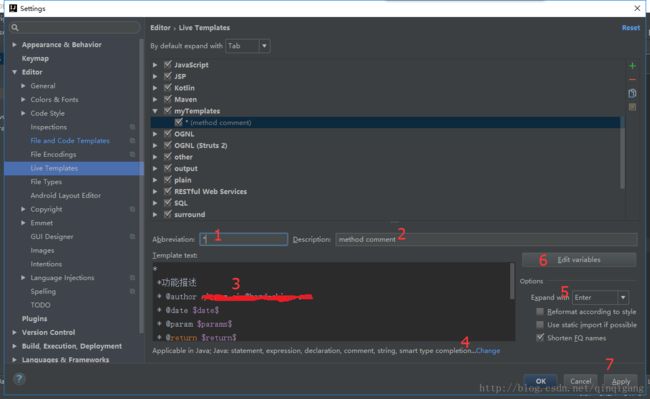The height and width of the screenshot is (399, 650).
Task: Click the OK button
Action: point(540,381)
